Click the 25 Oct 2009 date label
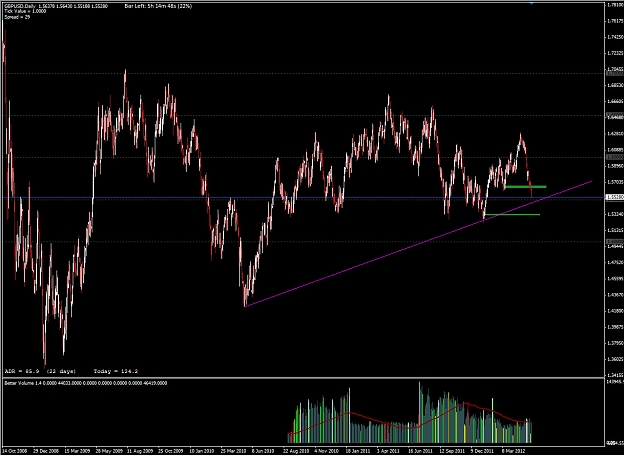 [171, 450]
